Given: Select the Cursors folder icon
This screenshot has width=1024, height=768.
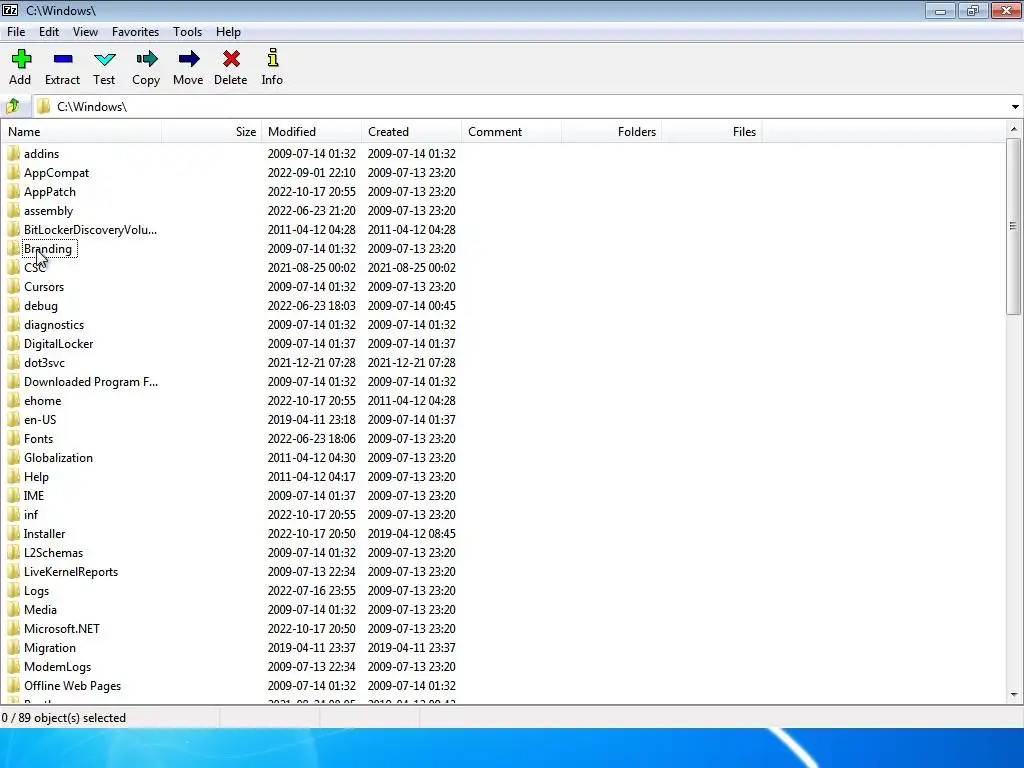Looking at the screenshot, I should point(13,287).
